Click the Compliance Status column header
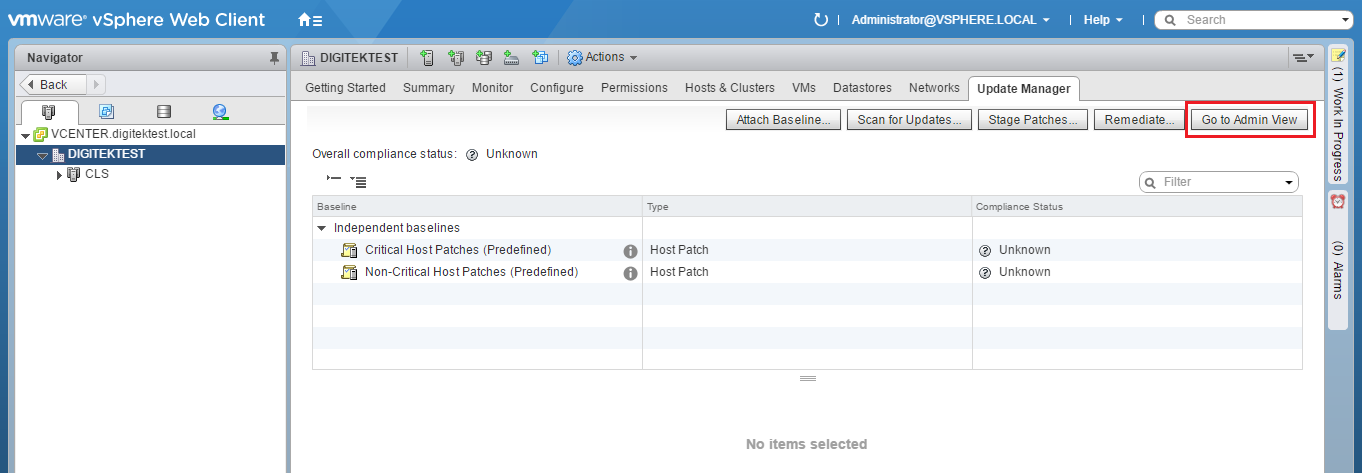1362x473 pixels. point(1137,207)
